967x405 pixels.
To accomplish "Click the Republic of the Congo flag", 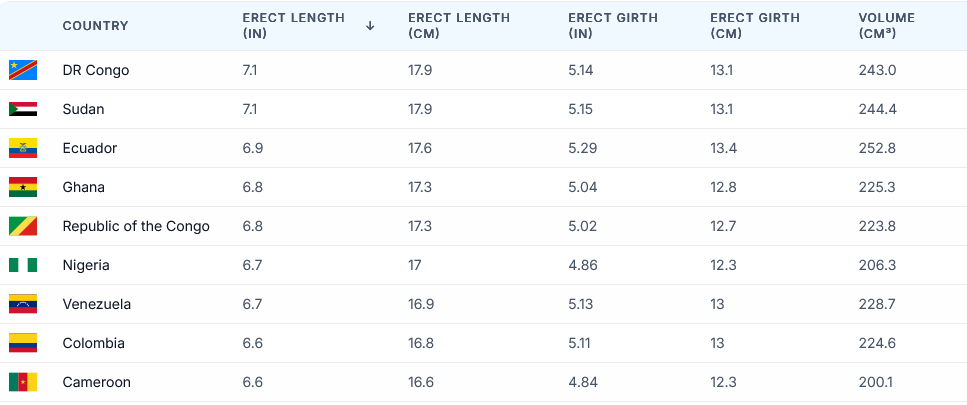I will (23, 226).
